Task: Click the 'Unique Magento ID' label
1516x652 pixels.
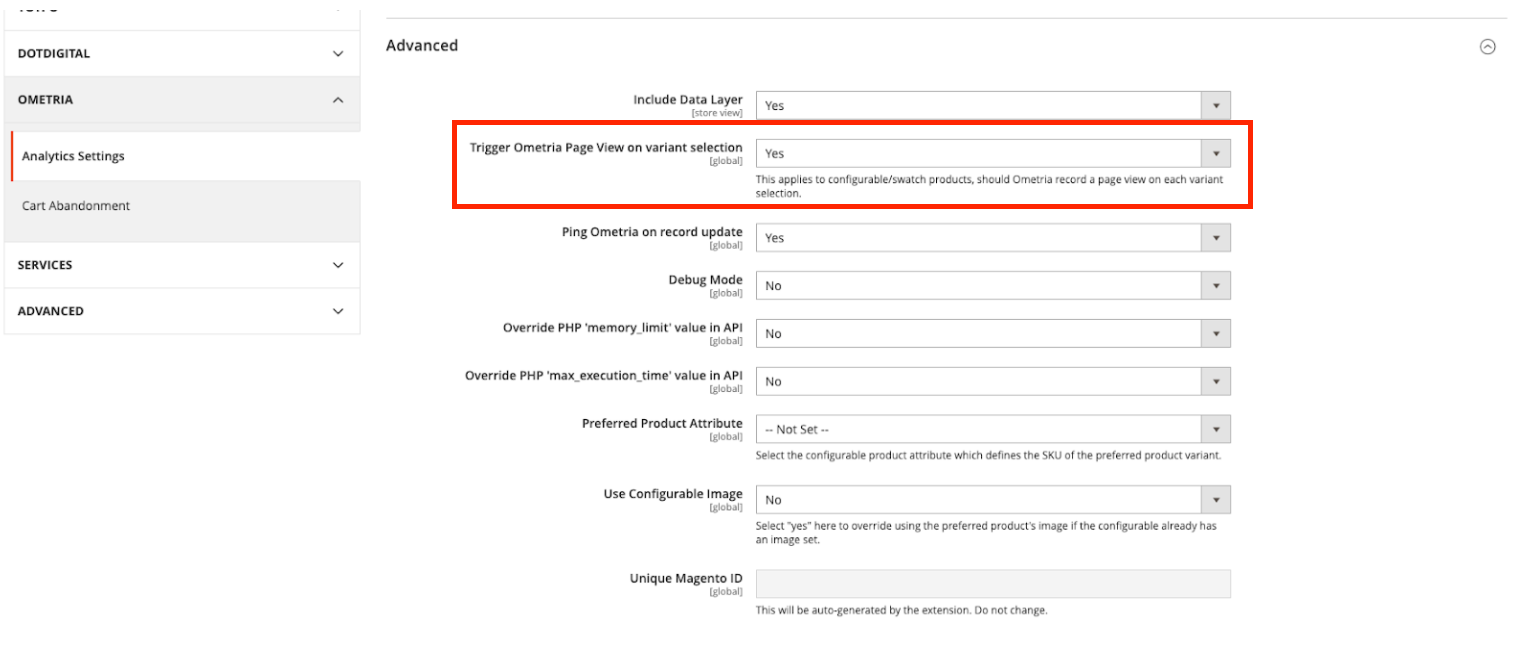Action: (x=686, y=578)
